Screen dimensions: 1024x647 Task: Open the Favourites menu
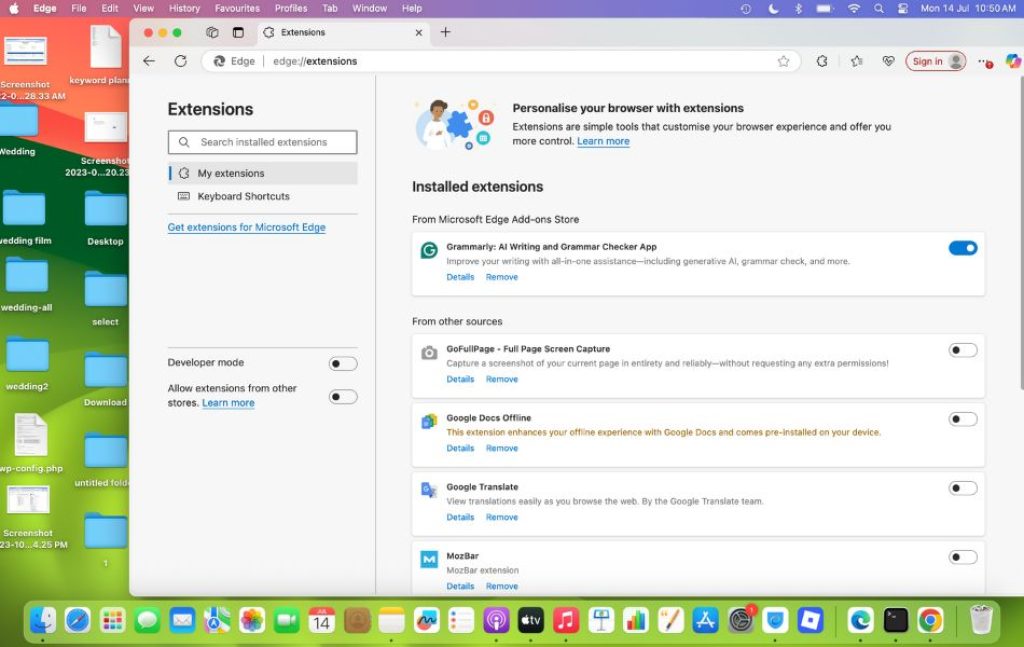pyautogui.click(x=237, y=8)
